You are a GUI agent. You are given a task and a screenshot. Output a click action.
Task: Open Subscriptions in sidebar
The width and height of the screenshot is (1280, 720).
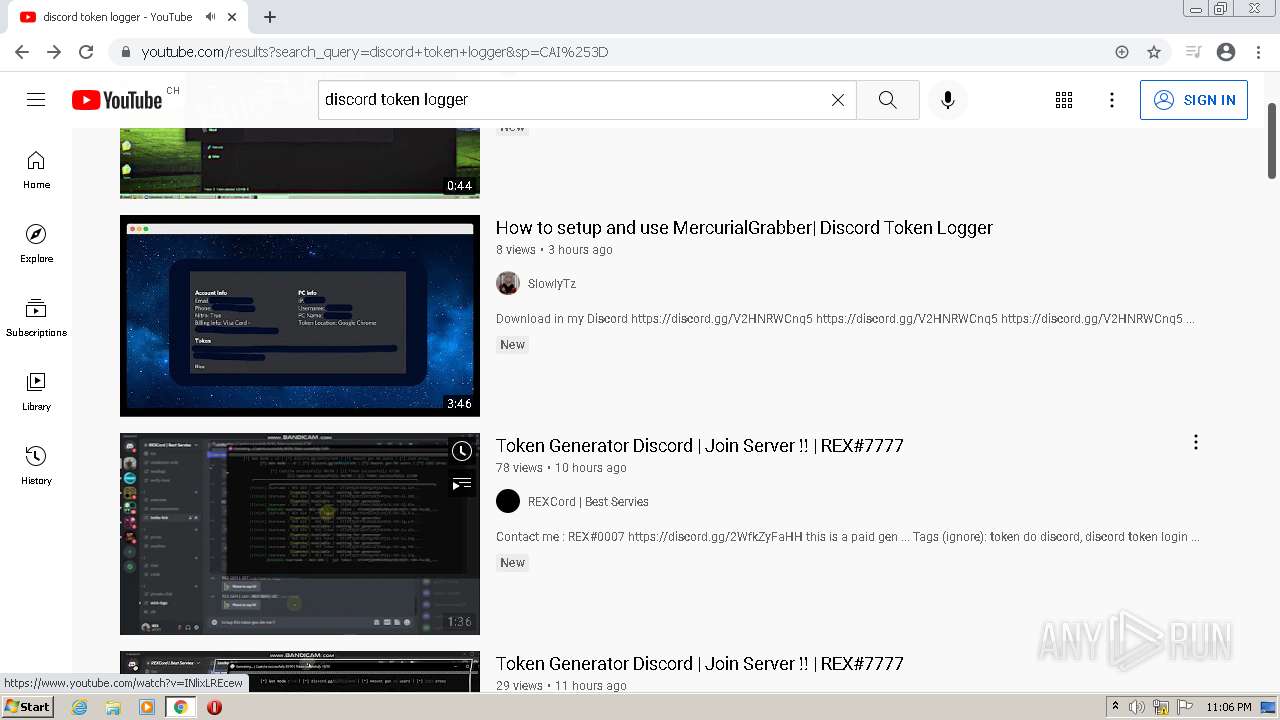(x=36, y=318)
